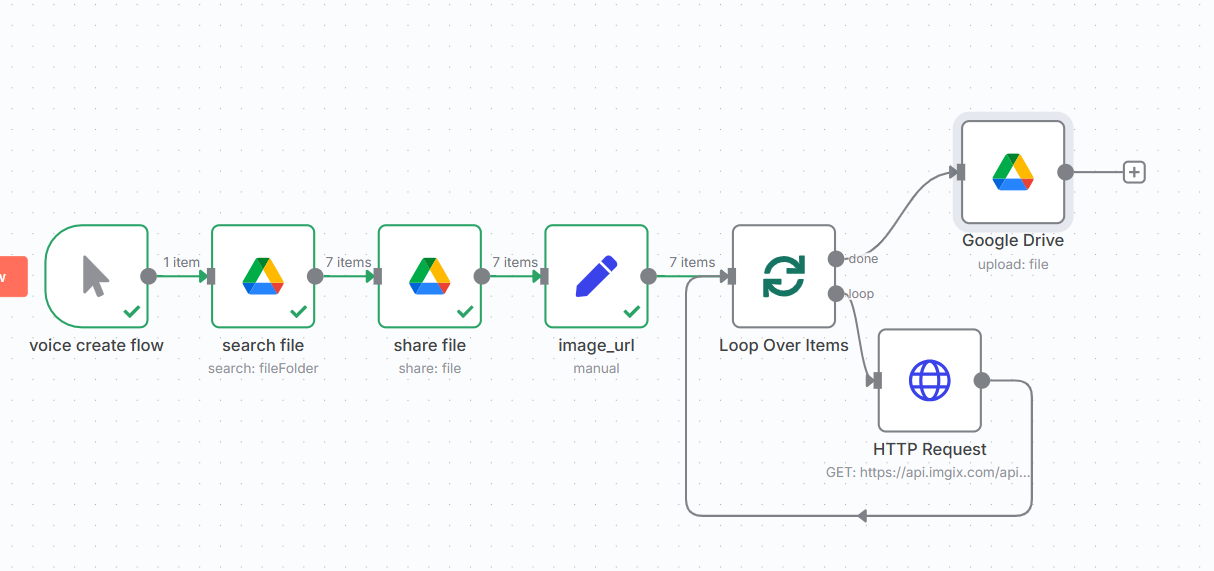Add node after Google Drive plus button
The height and width of the screenshot is (571, 1214).
pos(1134,172)
